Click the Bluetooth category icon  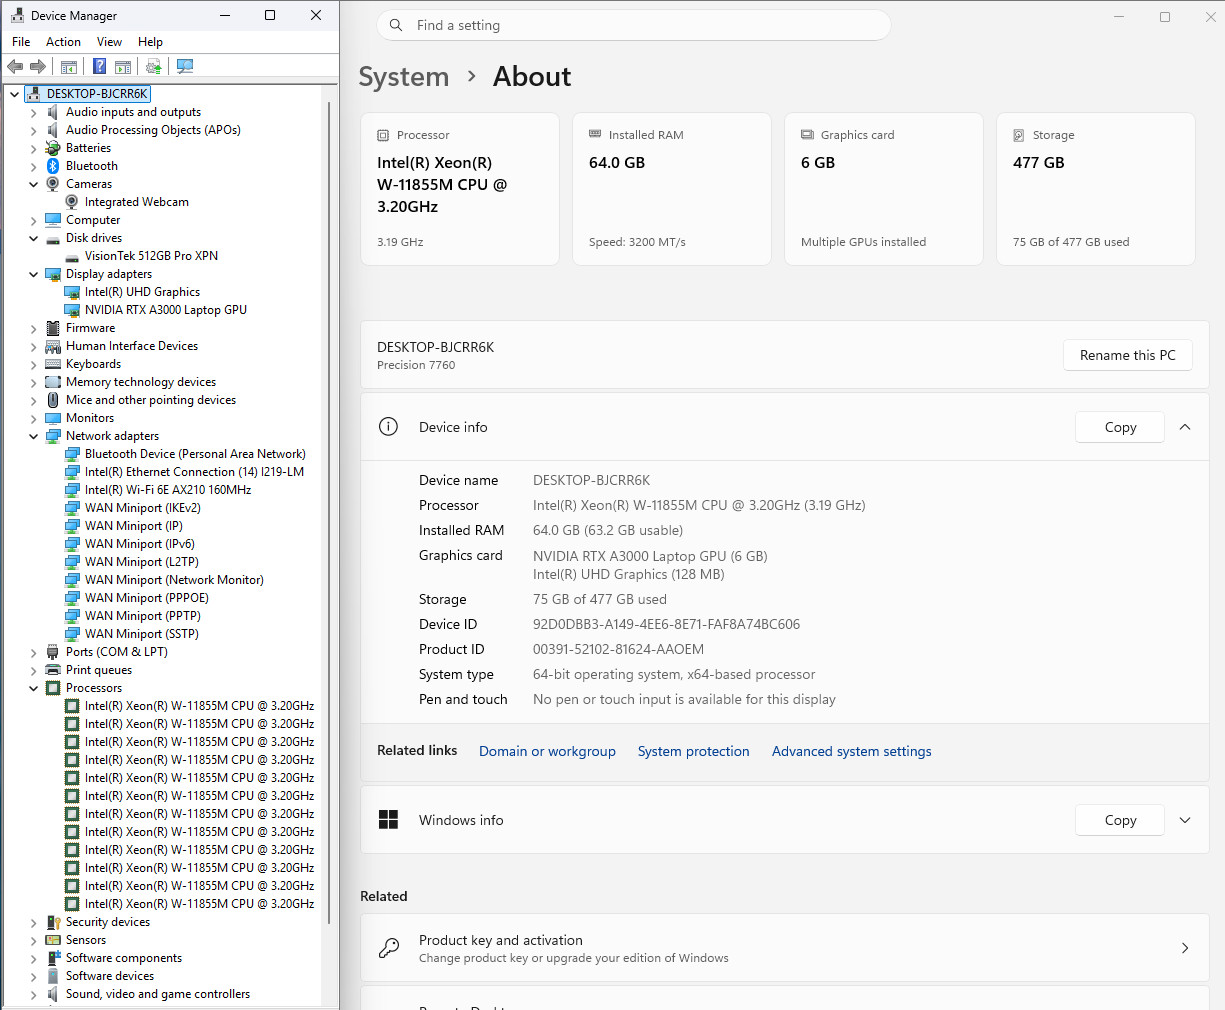click(53, 166)
